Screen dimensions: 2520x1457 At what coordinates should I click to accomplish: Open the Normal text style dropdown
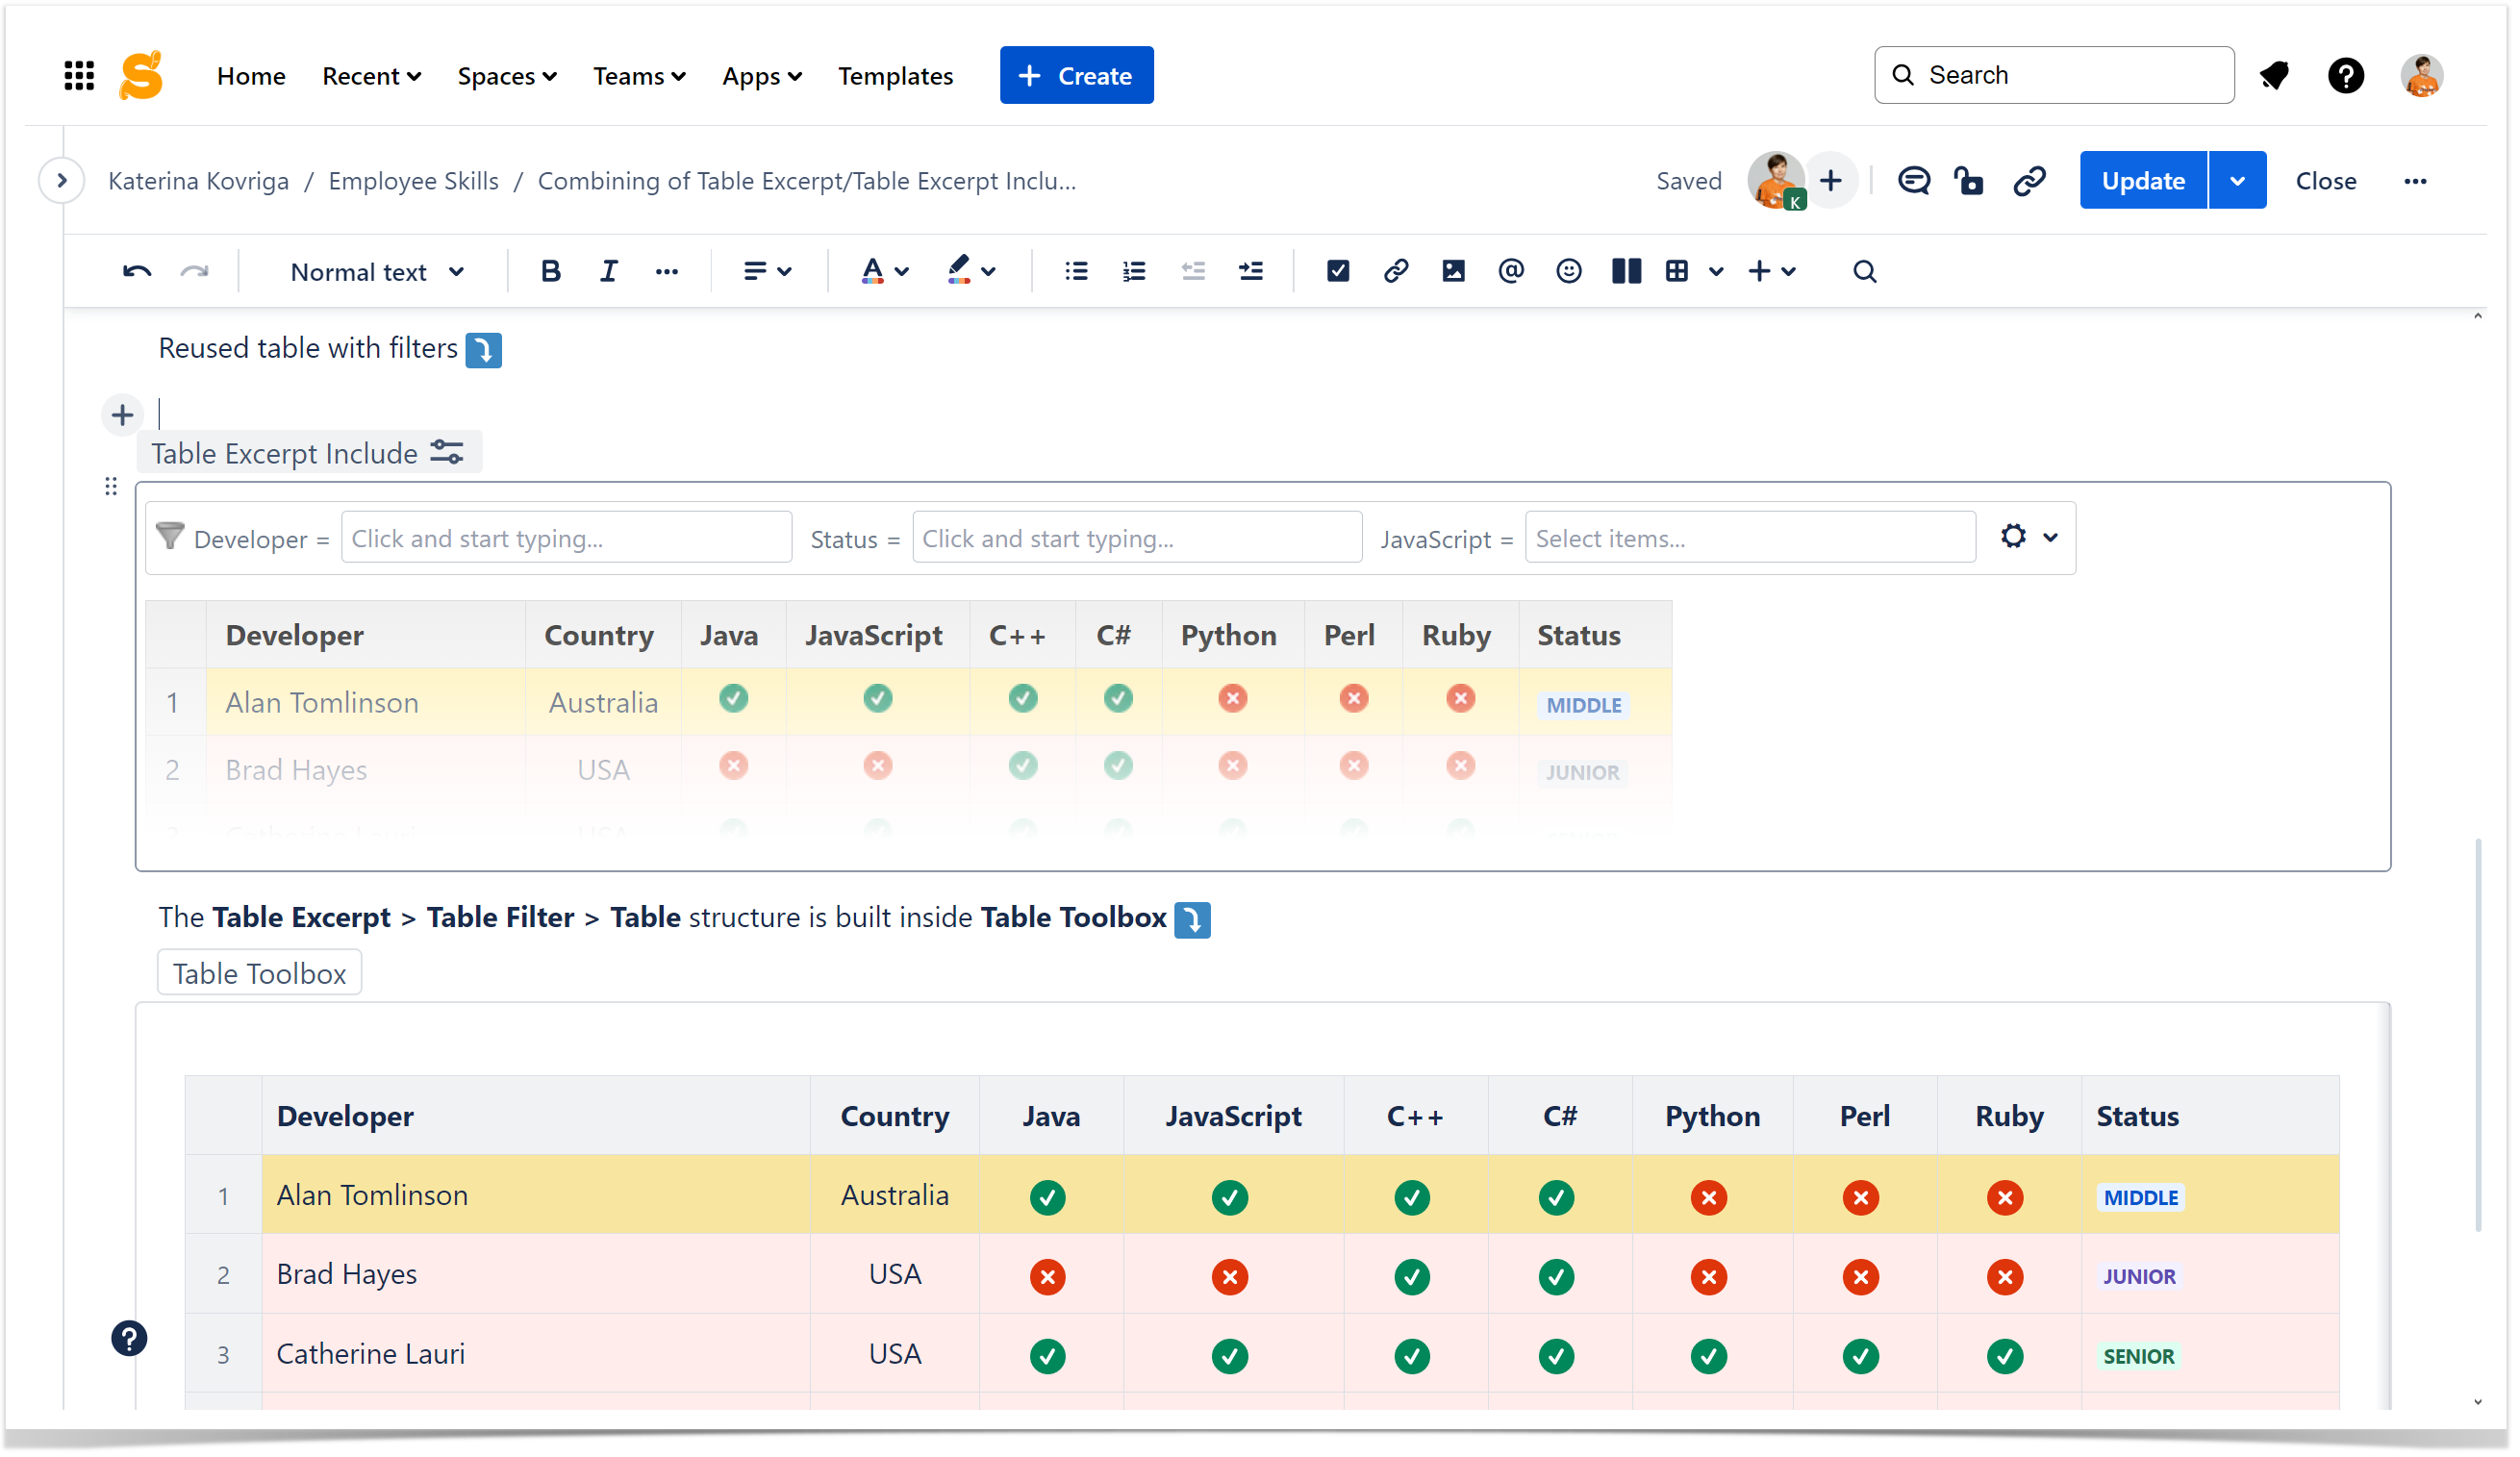[x=376, y=272]
